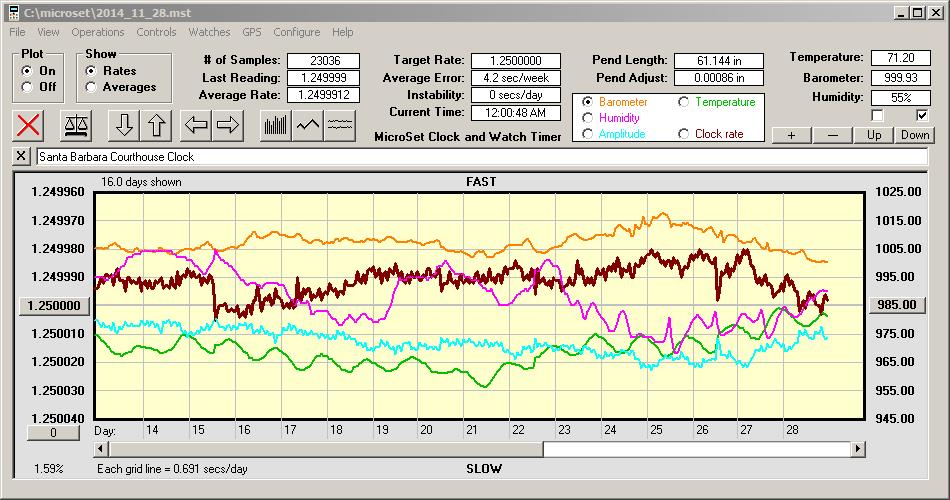Image resolution: width=950 pixels, height=500 pixels.
Task: Click the plus (+) button
Action: (791, 135)
